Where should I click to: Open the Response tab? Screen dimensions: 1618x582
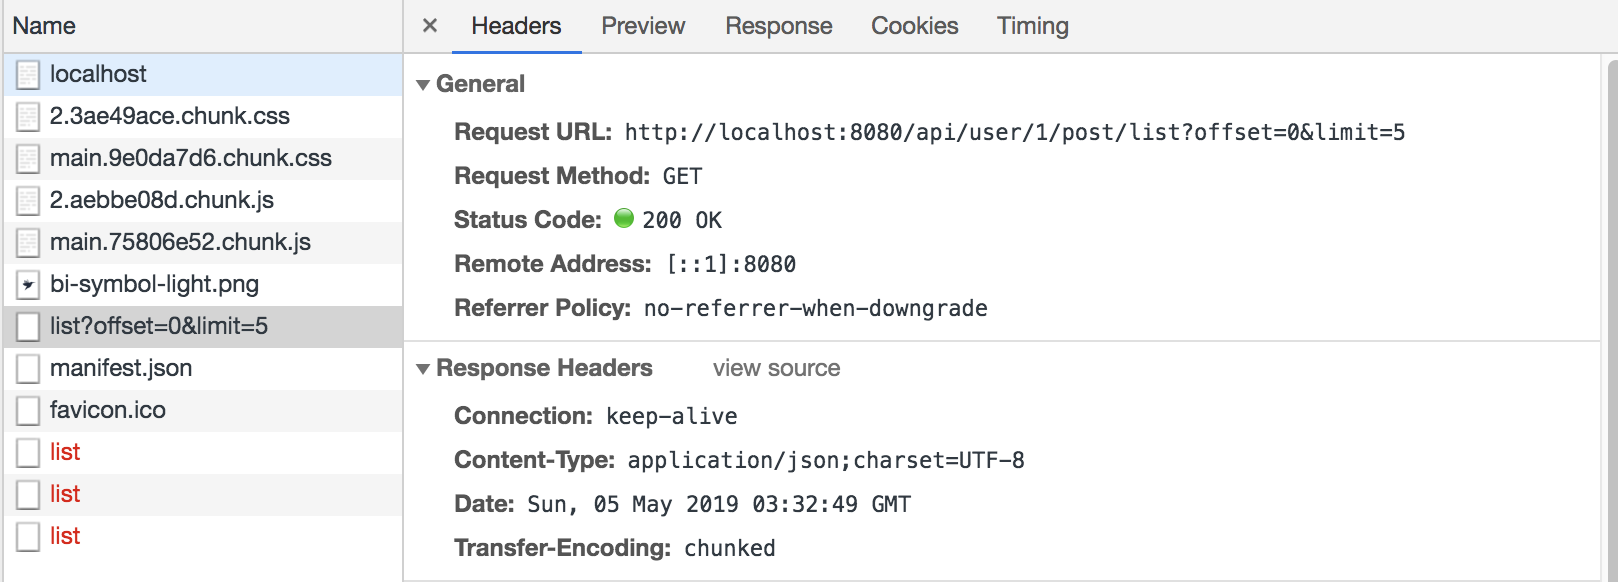(x=779, y=26)
